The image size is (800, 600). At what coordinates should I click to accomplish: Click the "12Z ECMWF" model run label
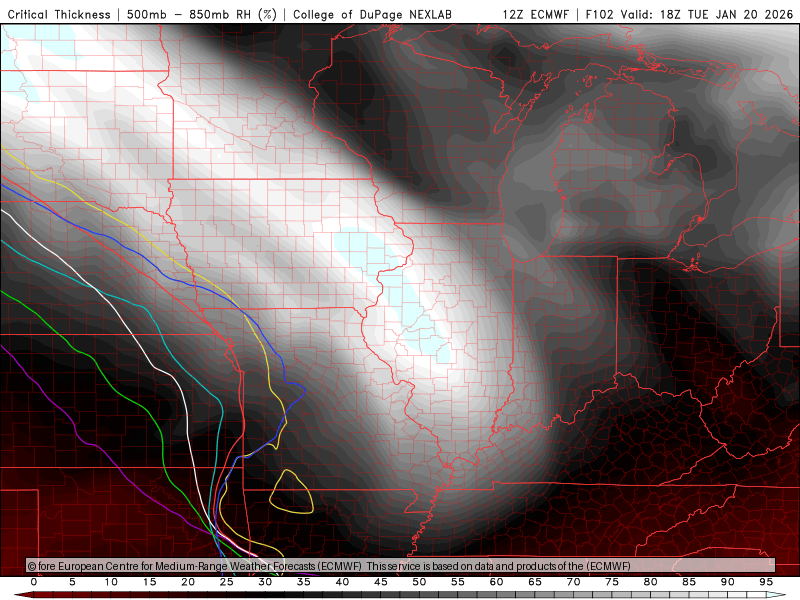tap(535, 14)
